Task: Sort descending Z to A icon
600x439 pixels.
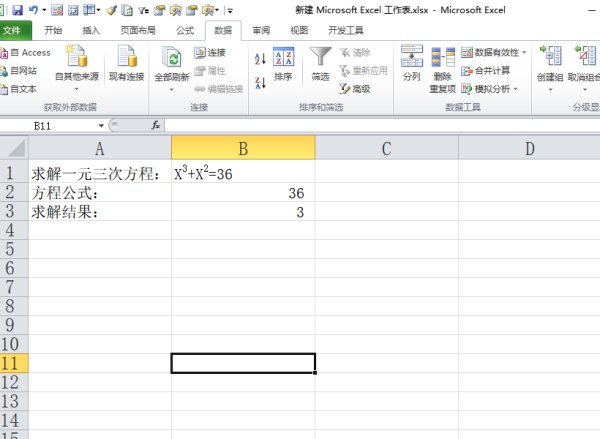Action: point(260,83)
